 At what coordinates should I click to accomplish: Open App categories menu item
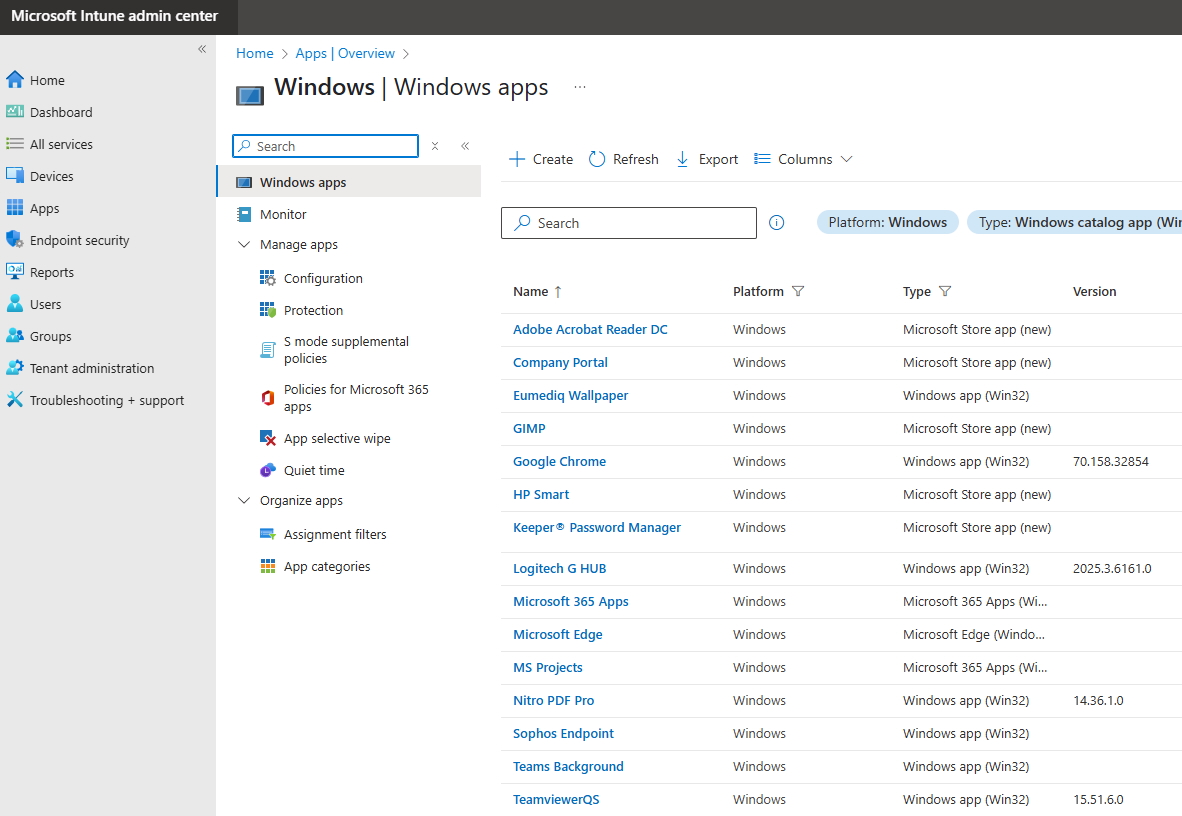[x=326, y=566]
